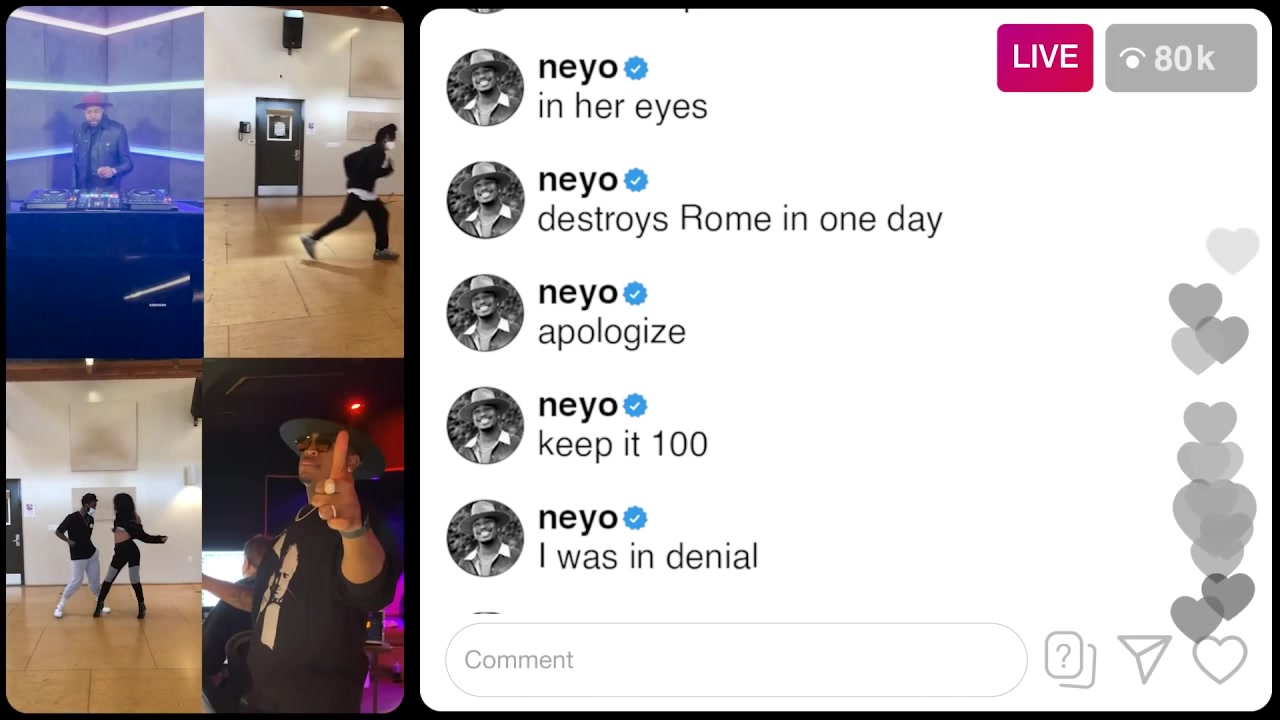
Task: Select the dancing couple video tile
Action: click(104, 536)
